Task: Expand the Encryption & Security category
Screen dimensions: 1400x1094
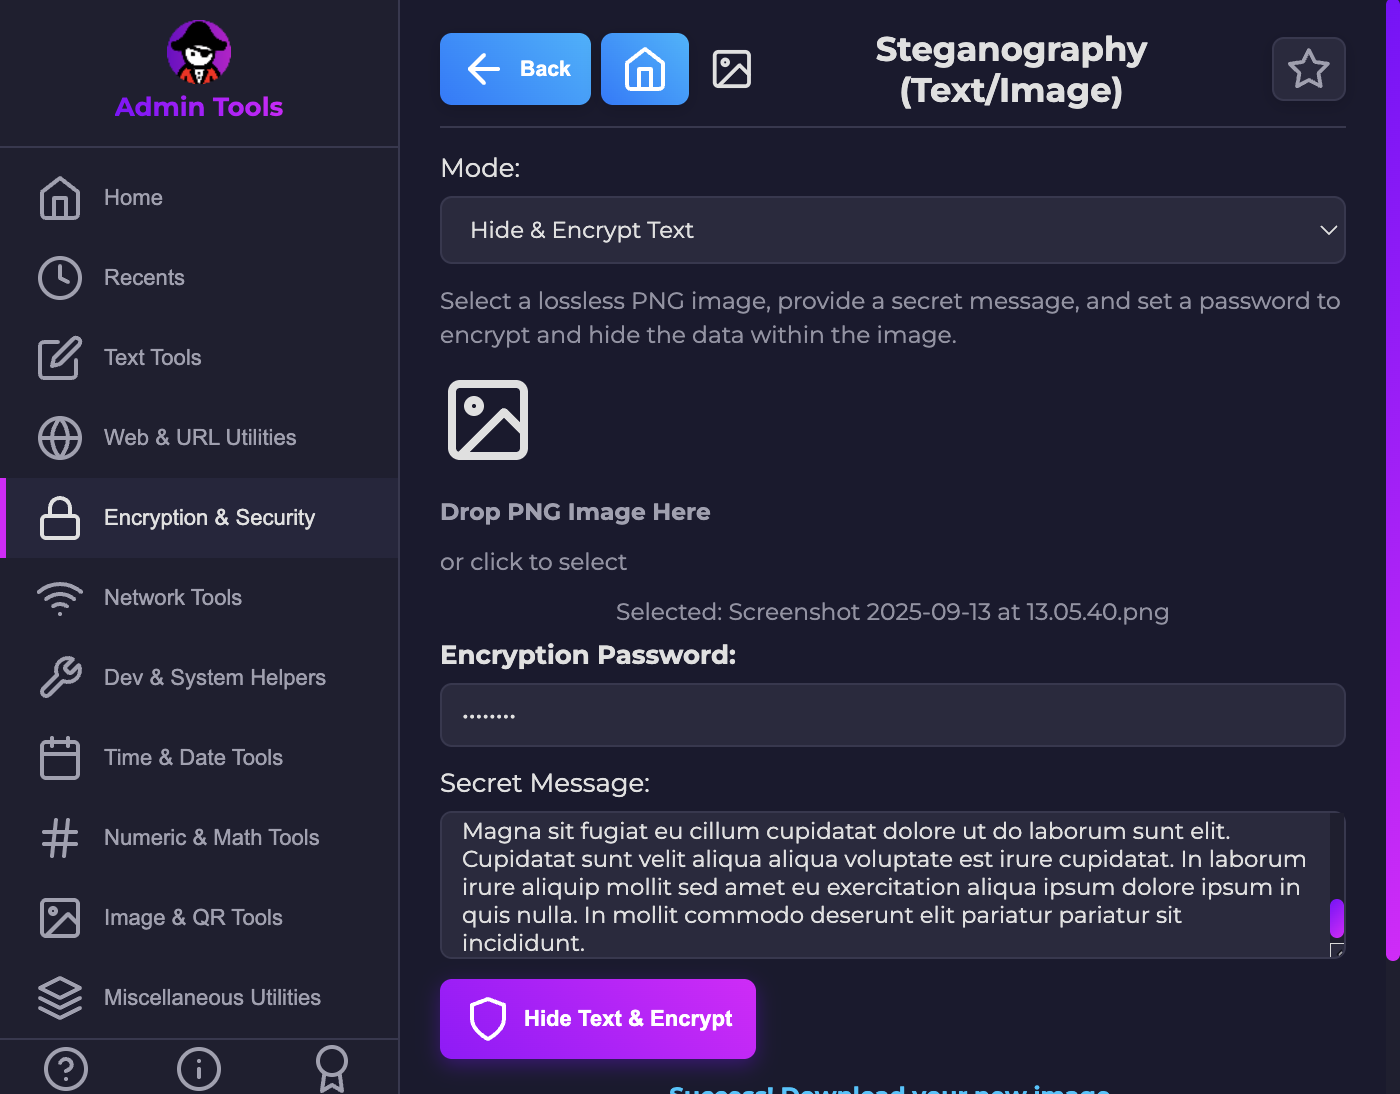Action: click(x=209, y=518)
